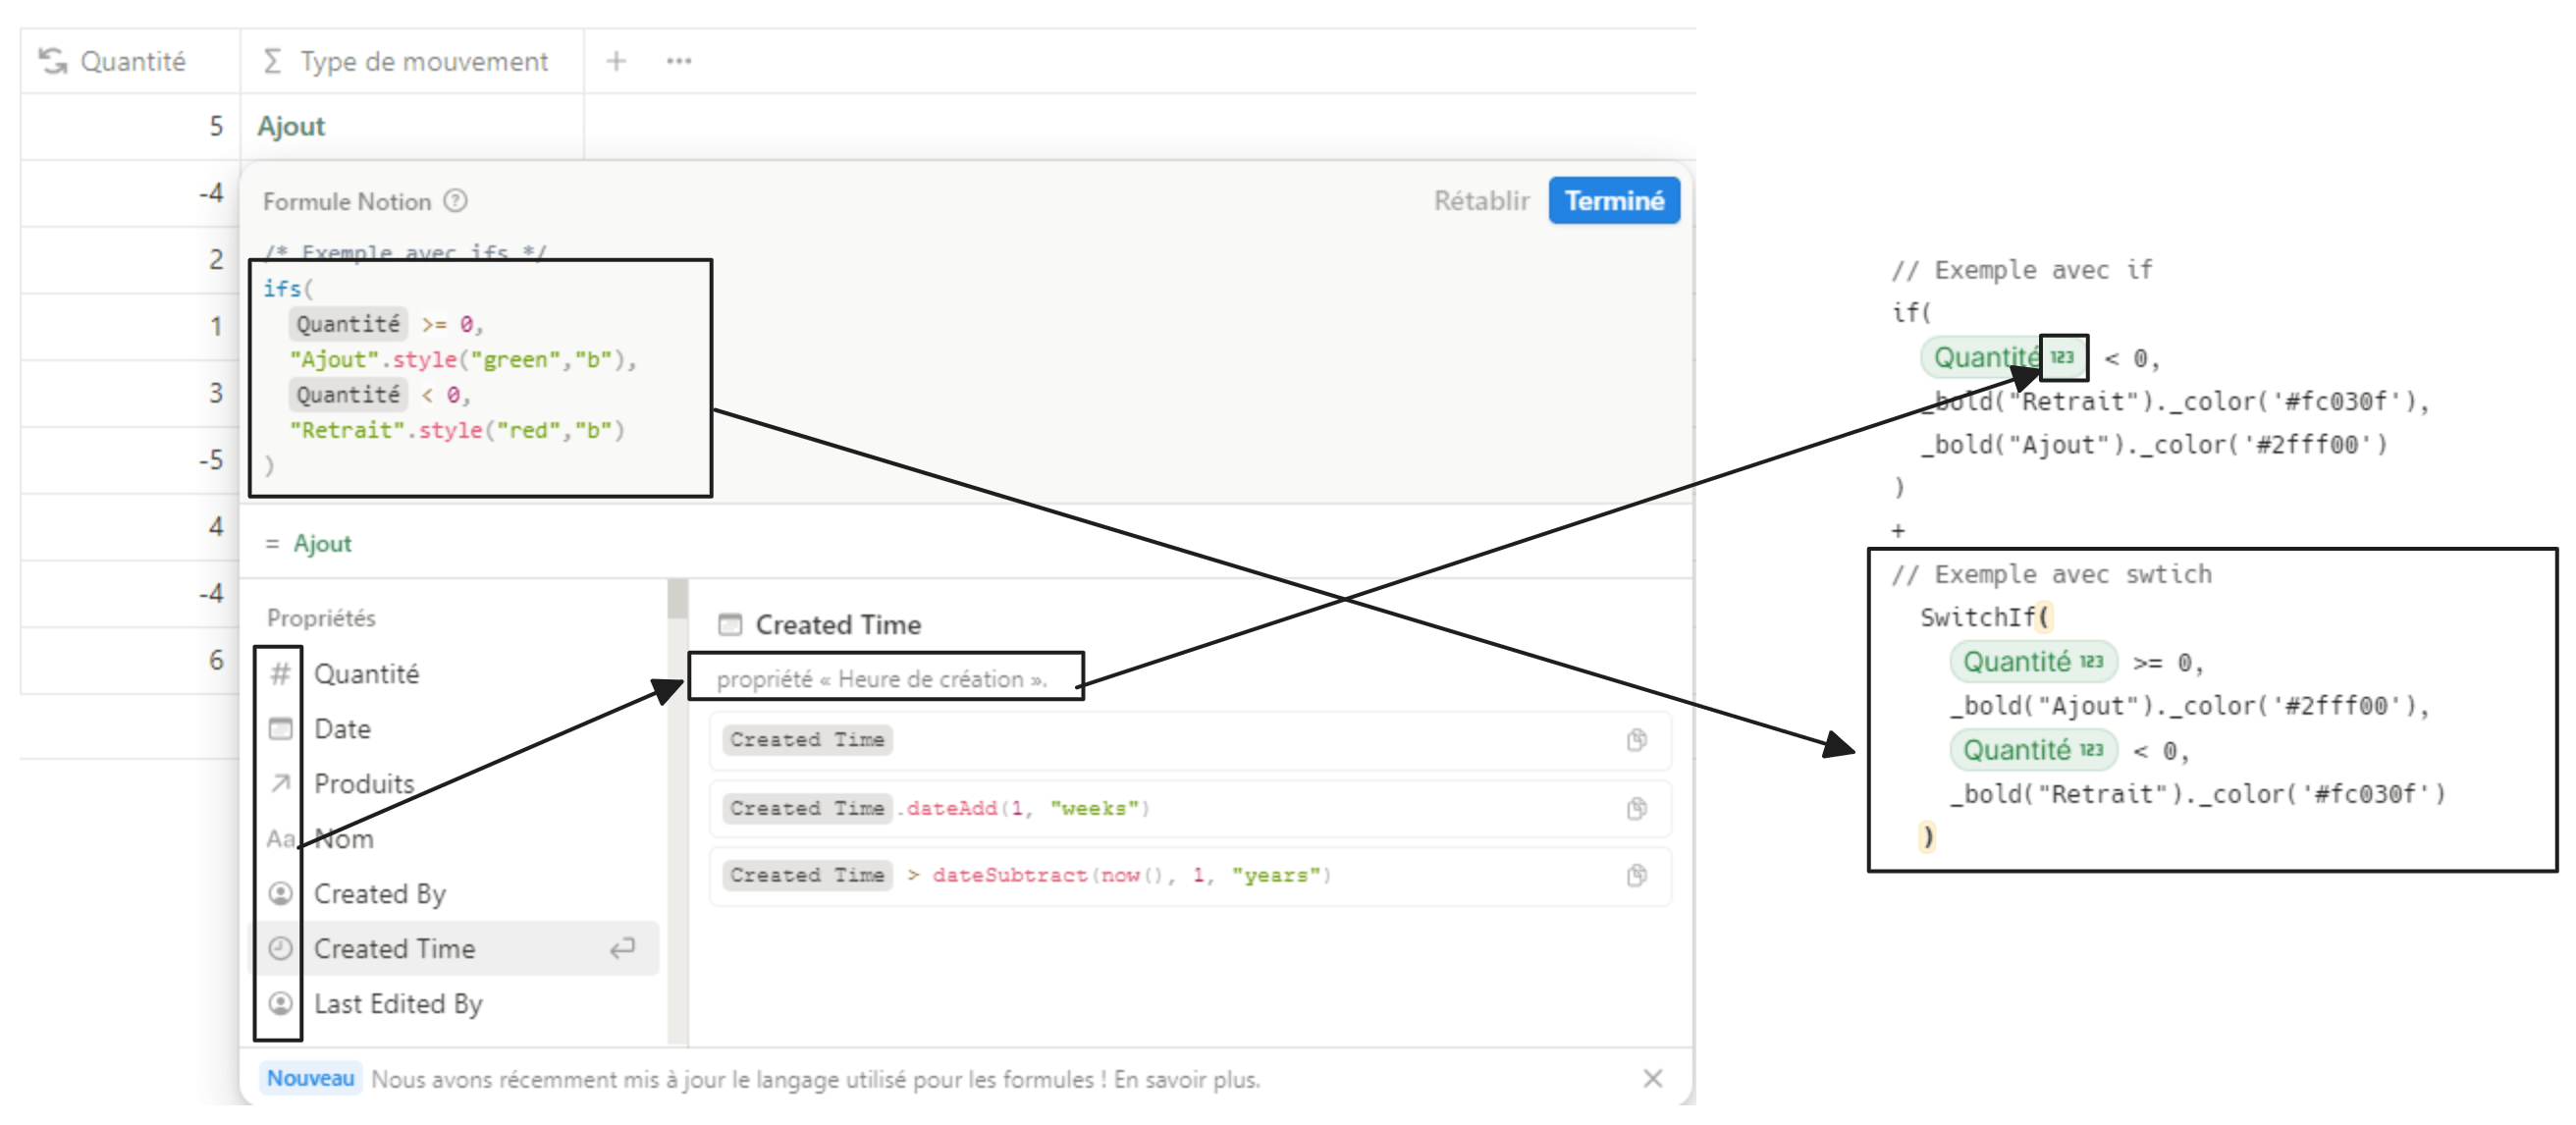Viewport: 2576px width, 1125px height.
Task: Click the sigma formula icon in header
Action: pos(271,61)
